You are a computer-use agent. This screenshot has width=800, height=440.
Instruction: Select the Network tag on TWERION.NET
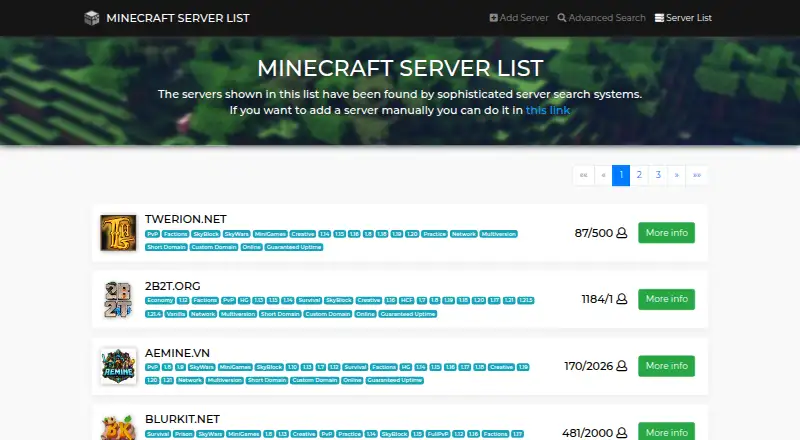(x=464, y=234)
